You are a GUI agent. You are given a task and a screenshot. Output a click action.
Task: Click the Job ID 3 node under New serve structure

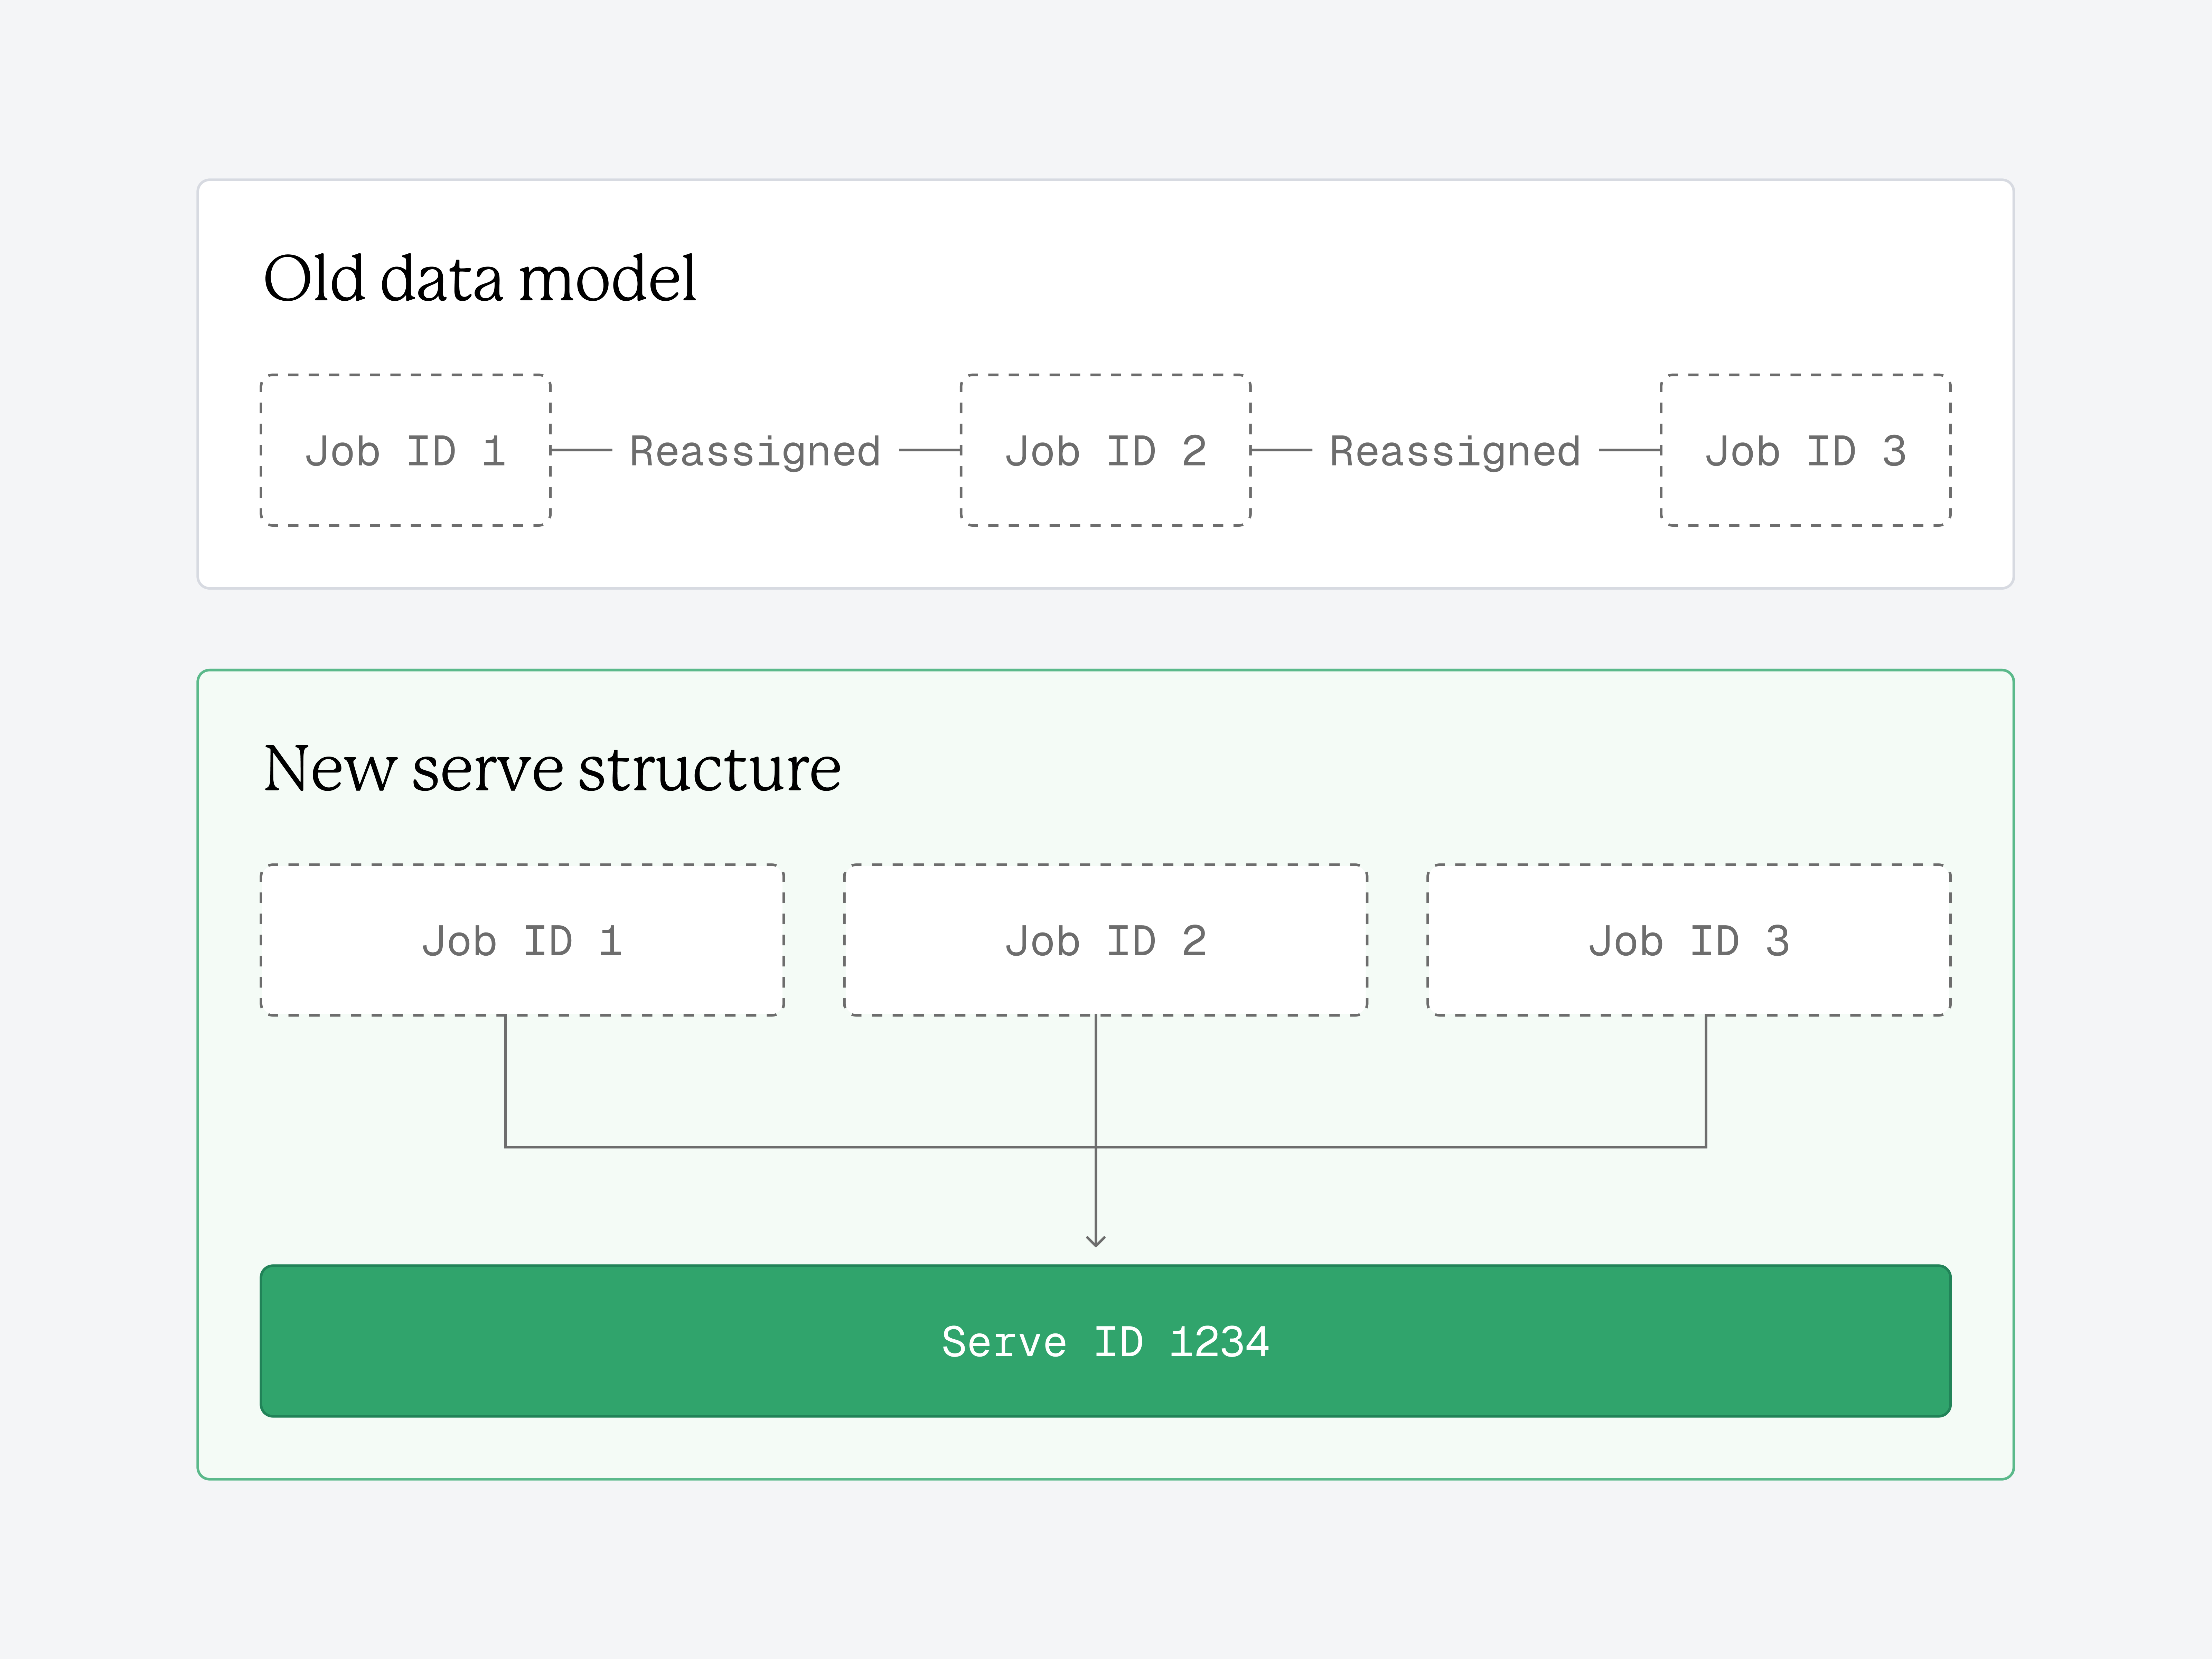[1688, 938]
